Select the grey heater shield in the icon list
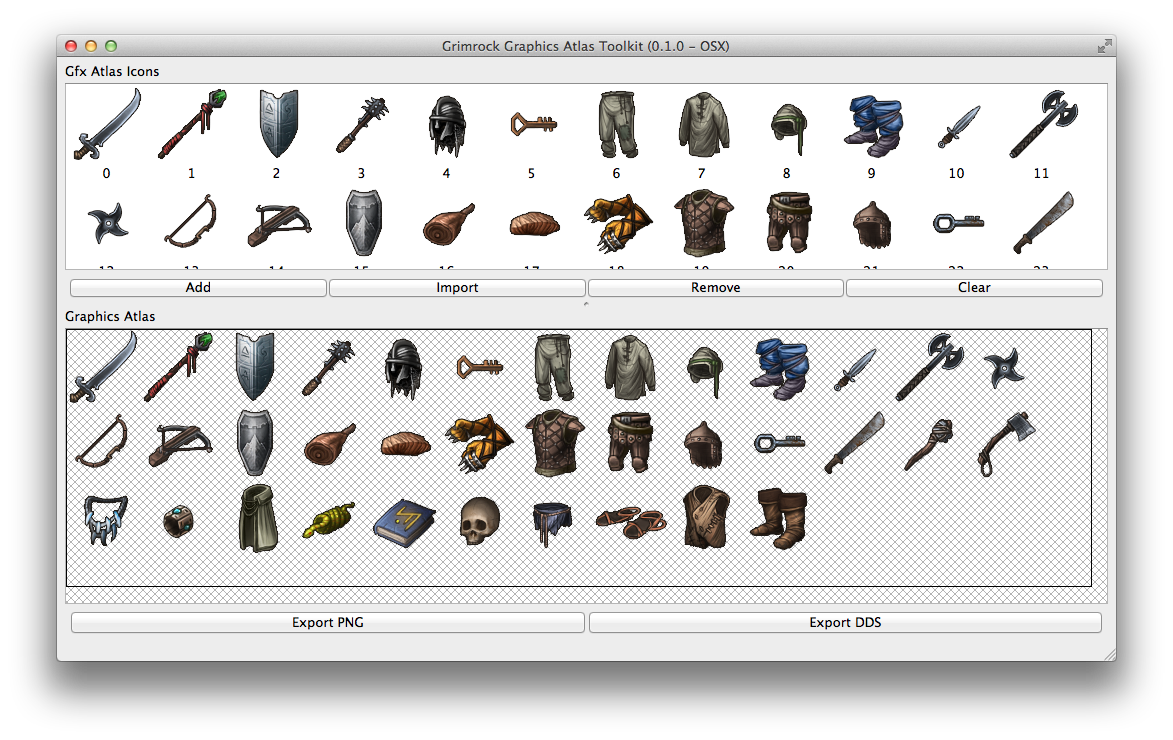This screenshot has width=1173, height=740. point(364,222)
